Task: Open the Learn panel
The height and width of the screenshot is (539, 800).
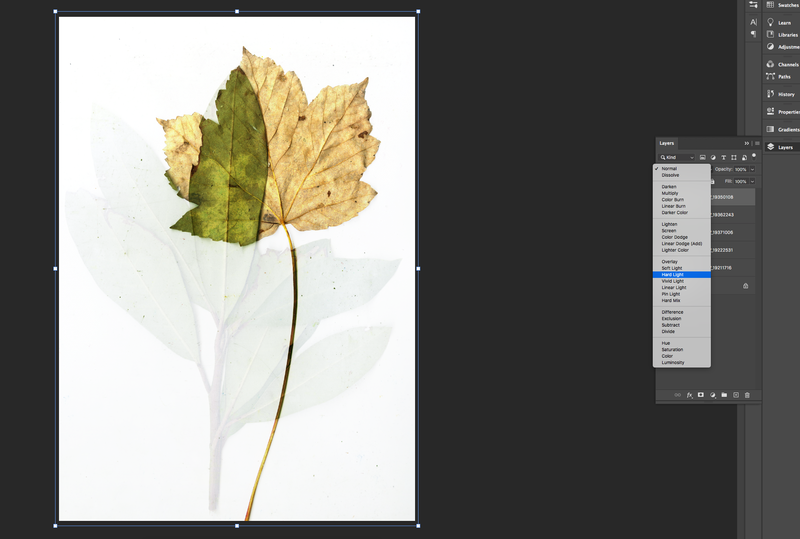Action: click(783, 22)
